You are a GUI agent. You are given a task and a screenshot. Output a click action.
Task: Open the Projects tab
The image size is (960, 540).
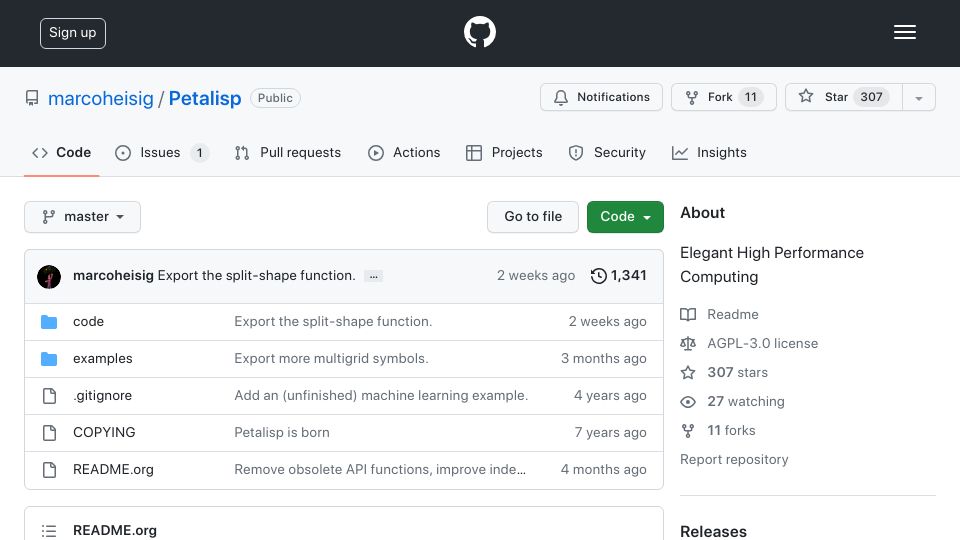coord(504,152)
